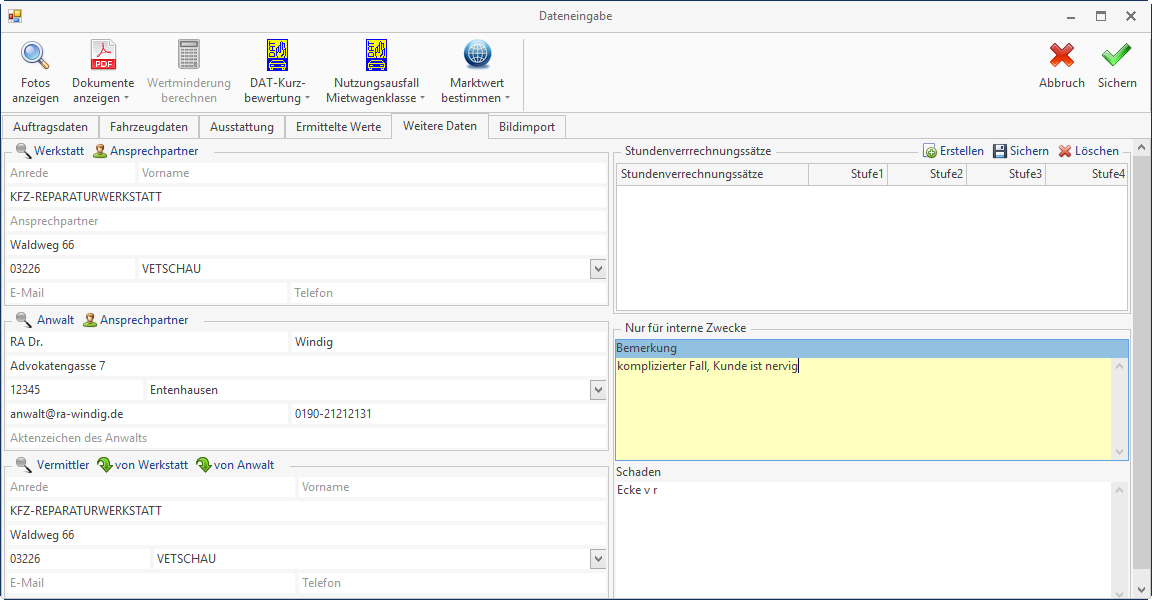
Task: Click the Vermittler Telefon field
Action: tap(453, 583)
